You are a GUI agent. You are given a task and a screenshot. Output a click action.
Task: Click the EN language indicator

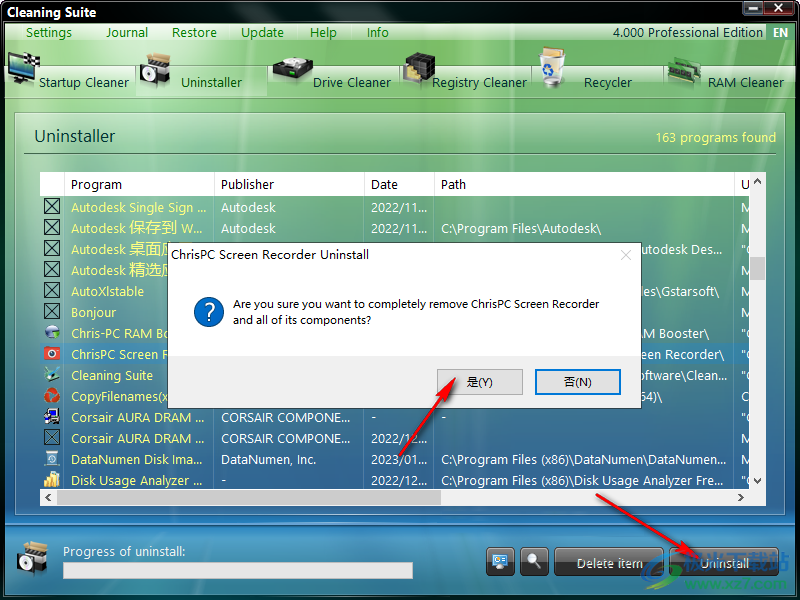click(780, 33)
